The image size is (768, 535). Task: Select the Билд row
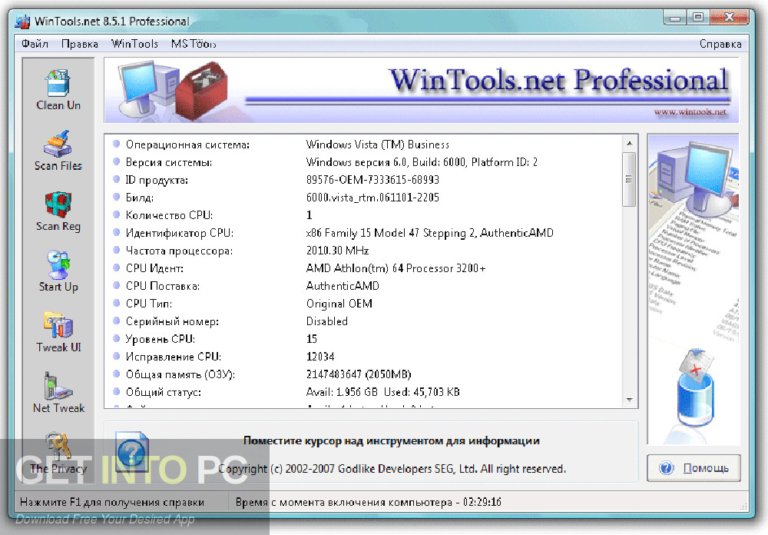[363, 197]
